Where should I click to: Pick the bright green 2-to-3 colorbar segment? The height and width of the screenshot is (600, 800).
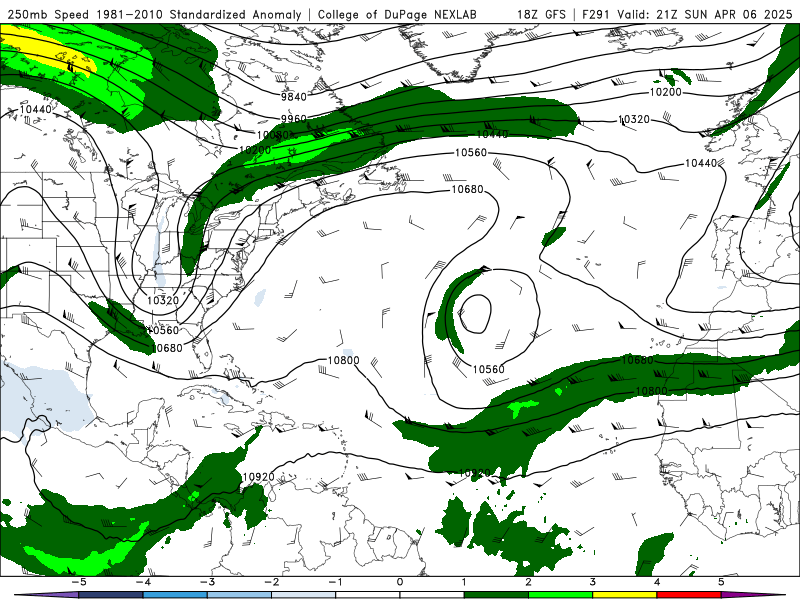(x=560, y=595)
